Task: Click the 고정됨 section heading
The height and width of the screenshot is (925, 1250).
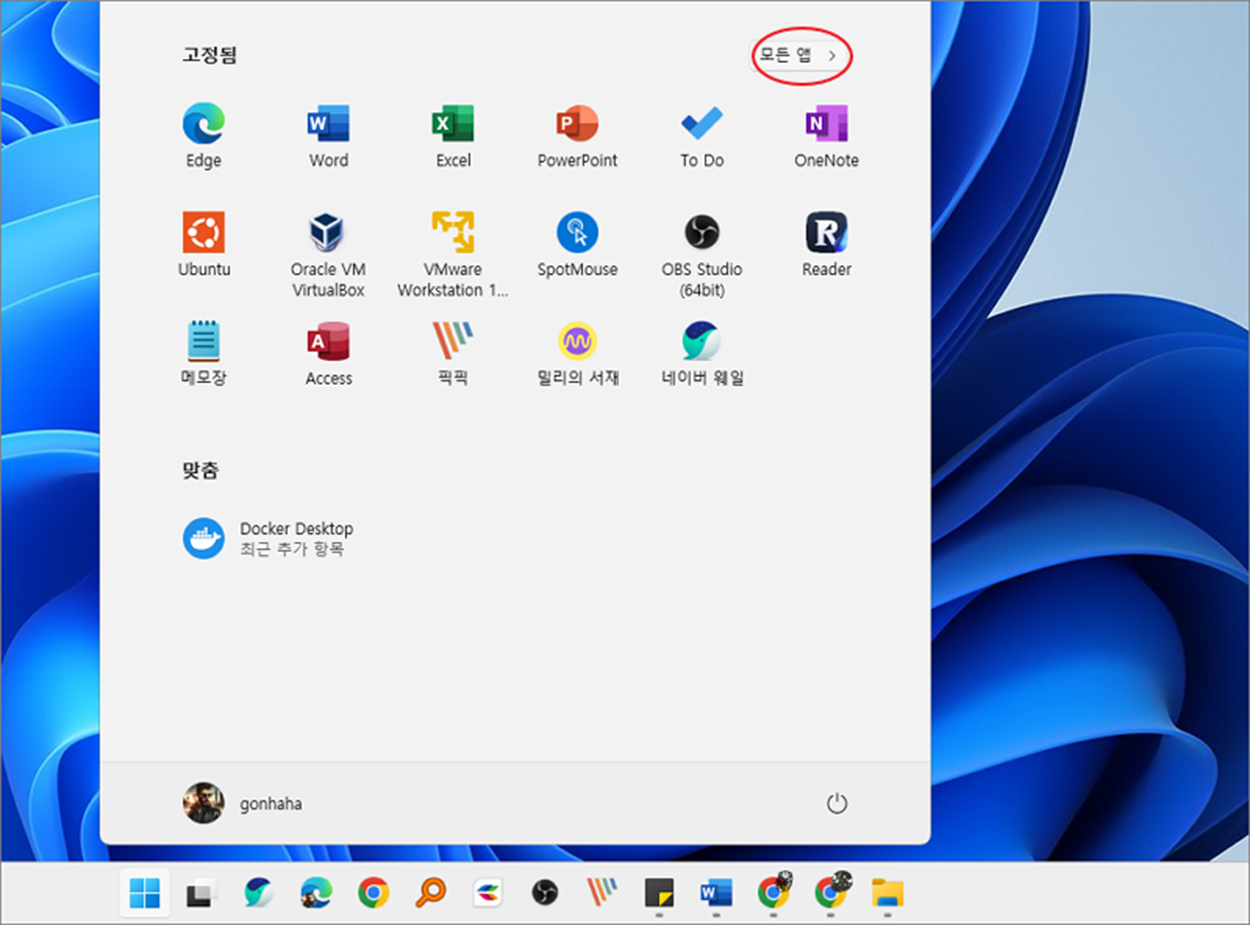Action: 209,55
